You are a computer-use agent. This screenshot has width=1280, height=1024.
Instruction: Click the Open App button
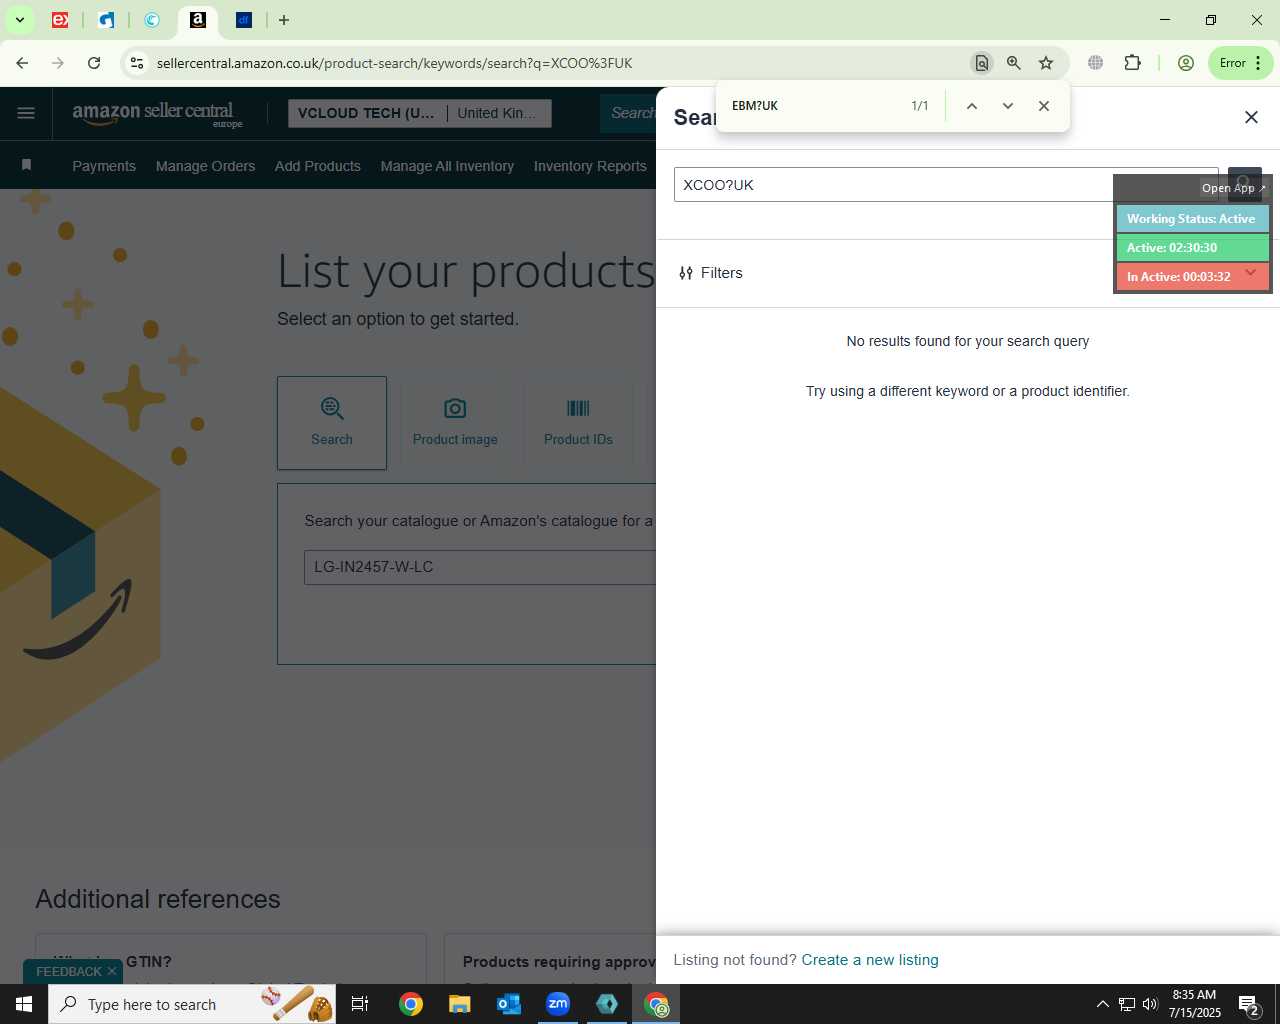pyautogui.click(x=1233, y=188)
